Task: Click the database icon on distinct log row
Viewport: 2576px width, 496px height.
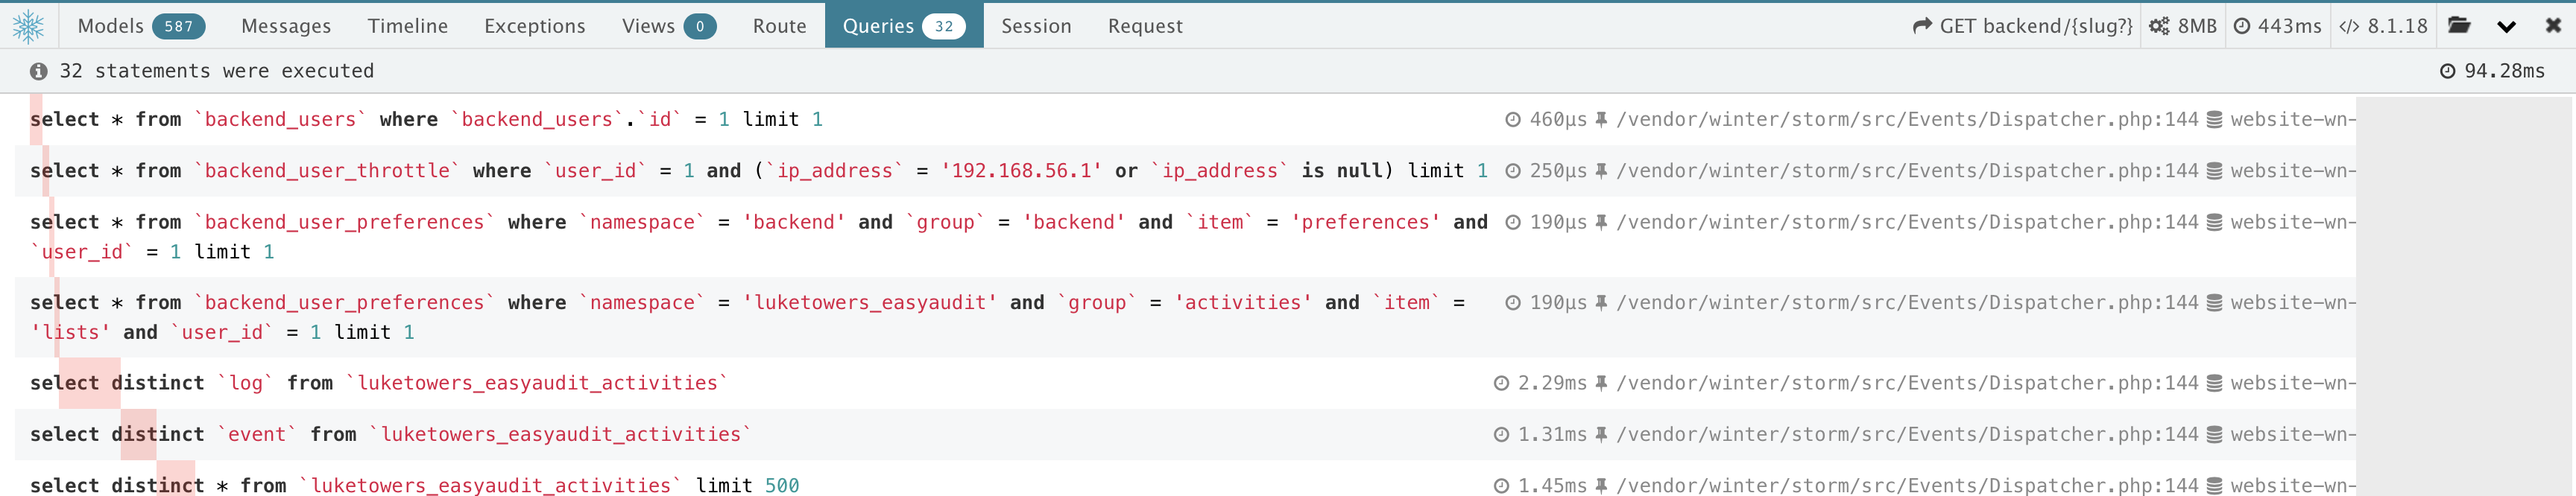Action: pyautogui.click(x=2214, y=383)
